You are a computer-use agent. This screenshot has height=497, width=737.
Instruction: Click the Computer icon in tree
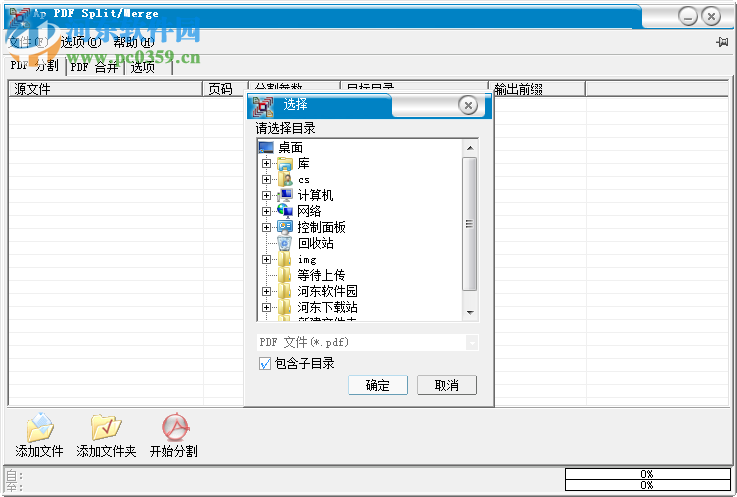pyautogui.click(x=285, y=195)
